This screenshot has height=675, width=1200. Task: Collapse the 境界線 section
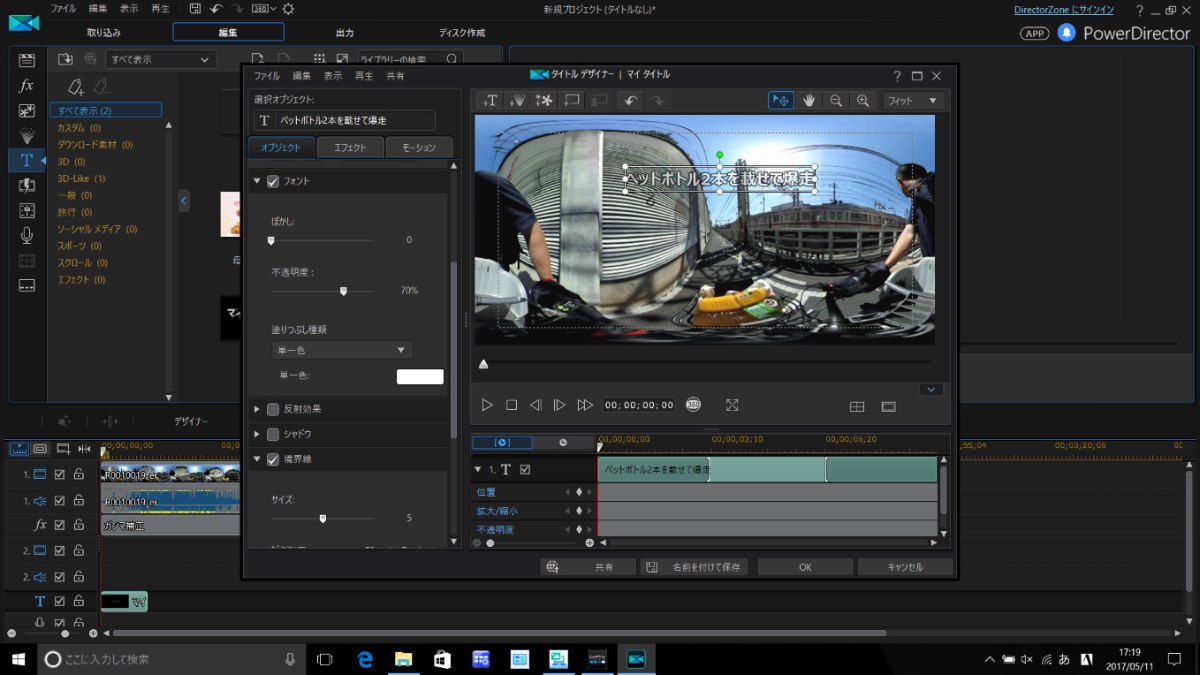coord(257,459)
